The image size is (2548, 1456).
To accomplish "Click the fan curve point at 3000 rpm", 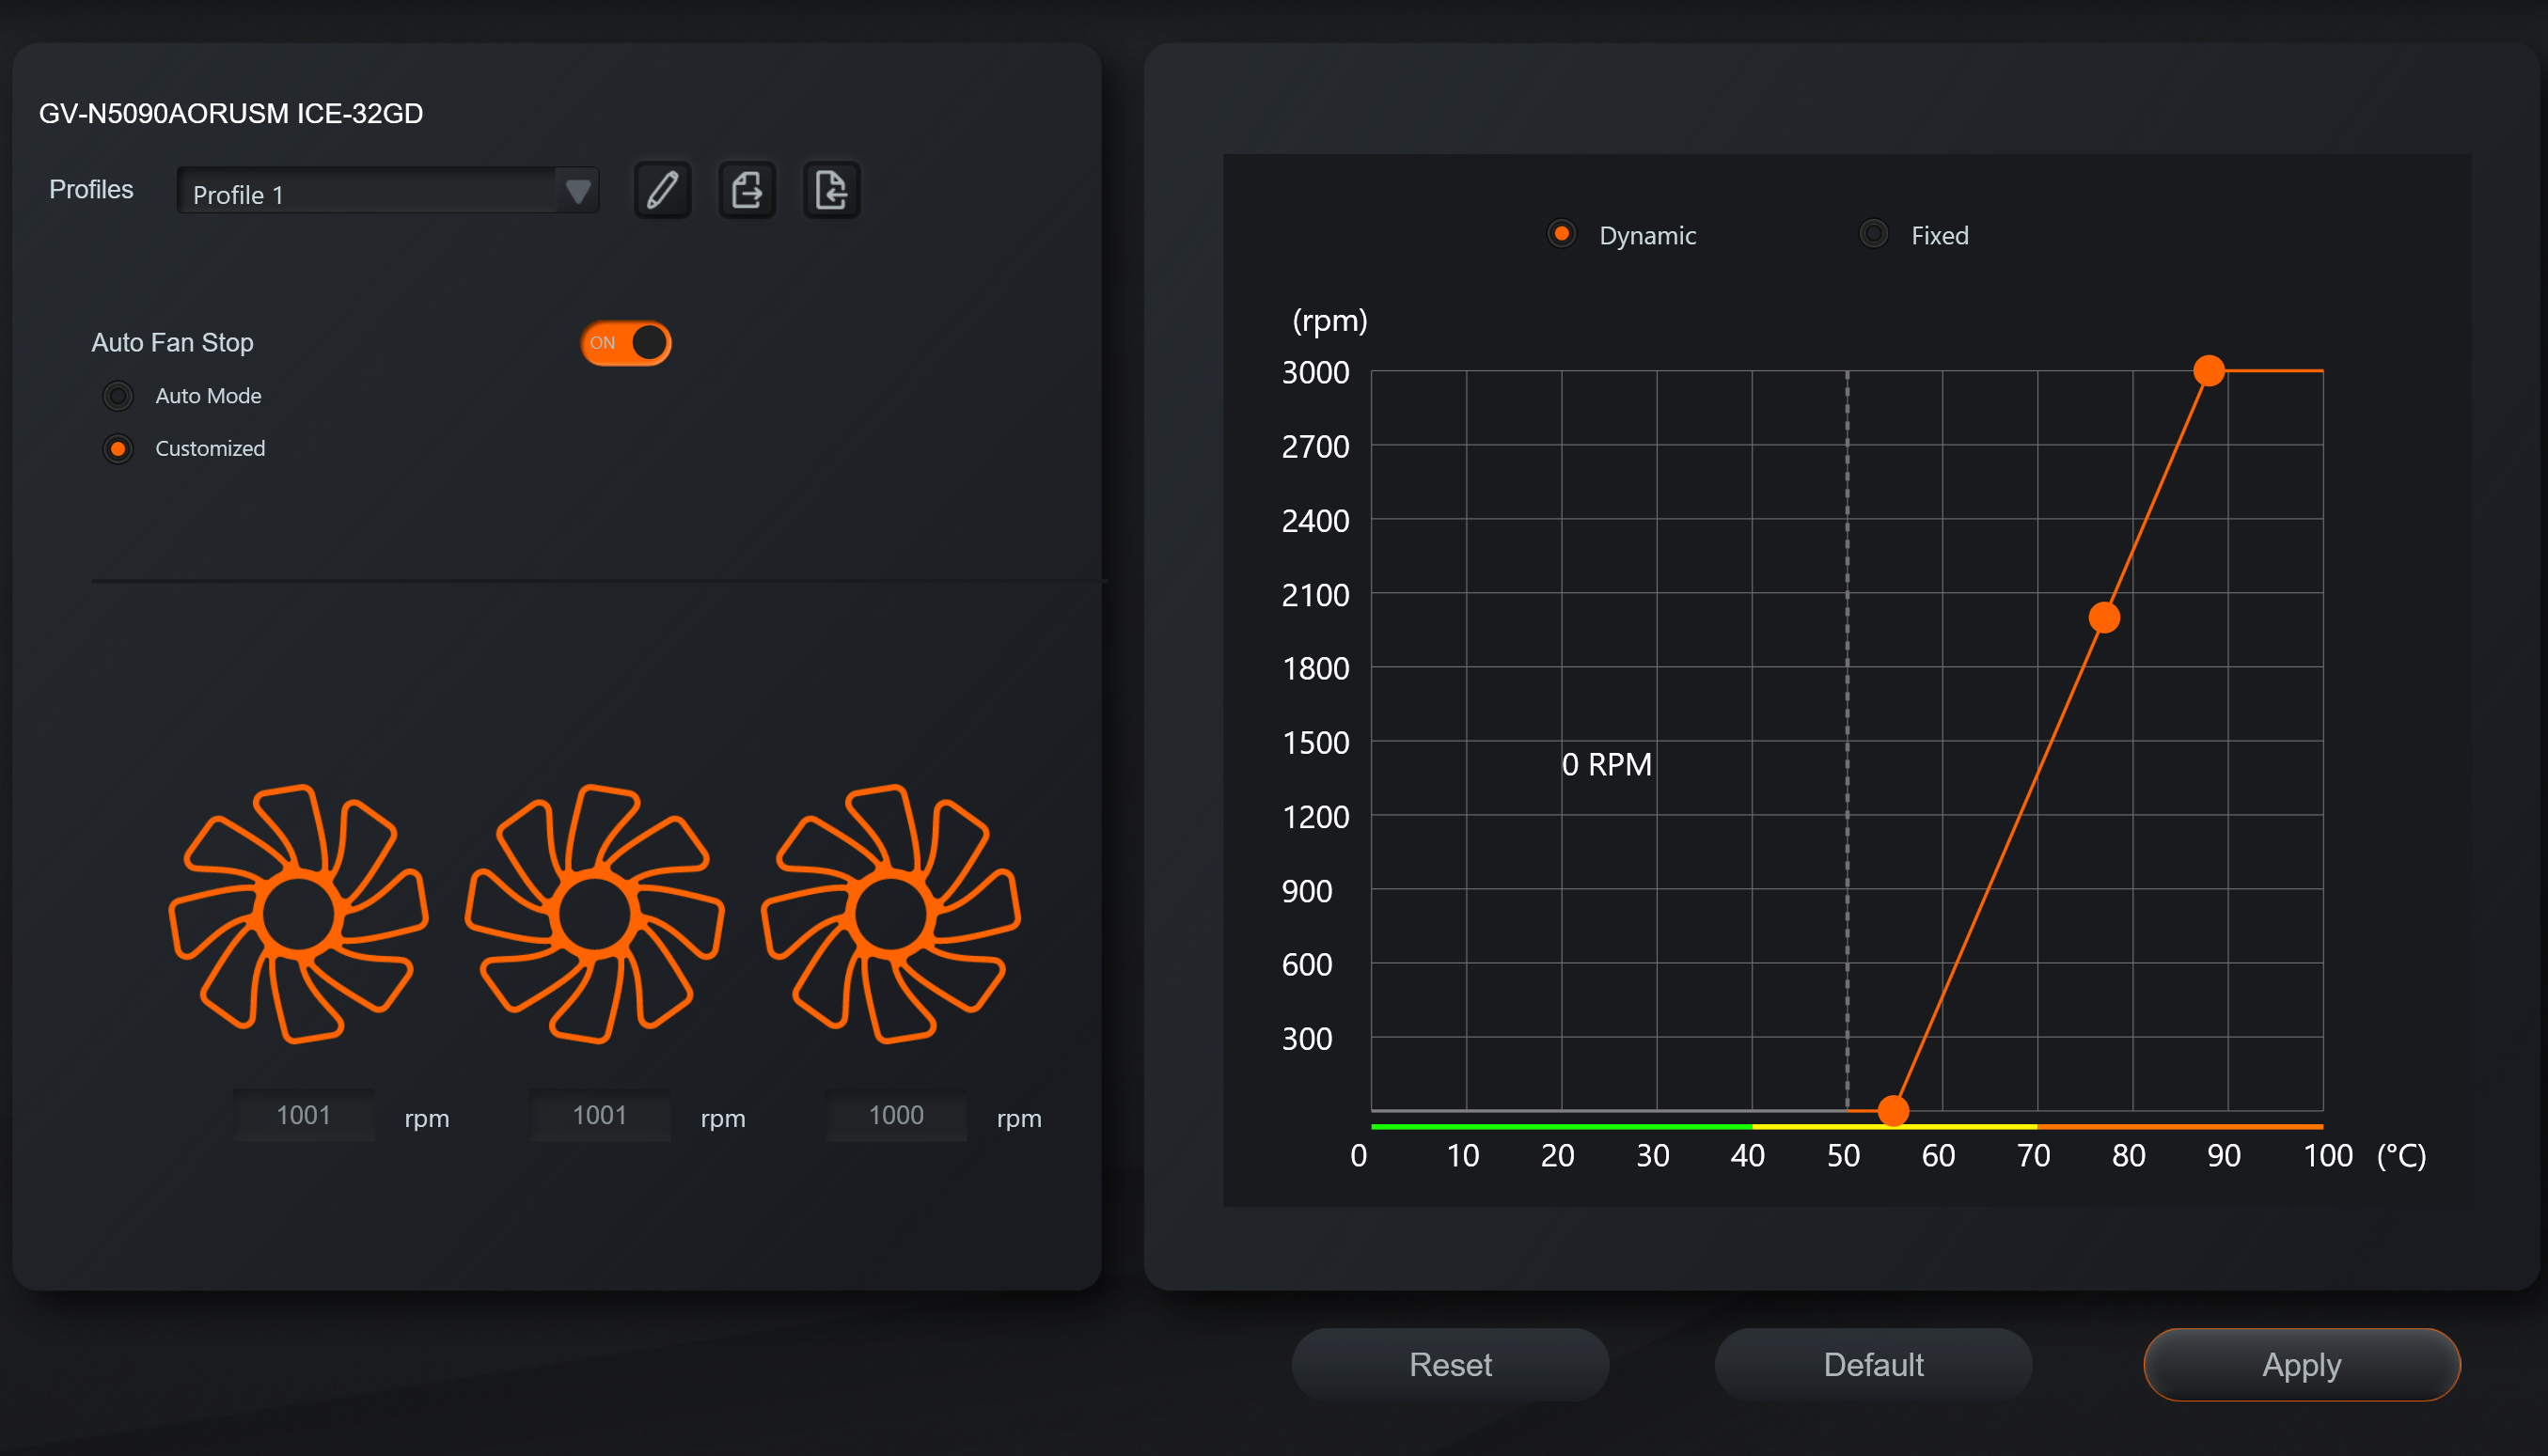I will (x=2208, y=371).
